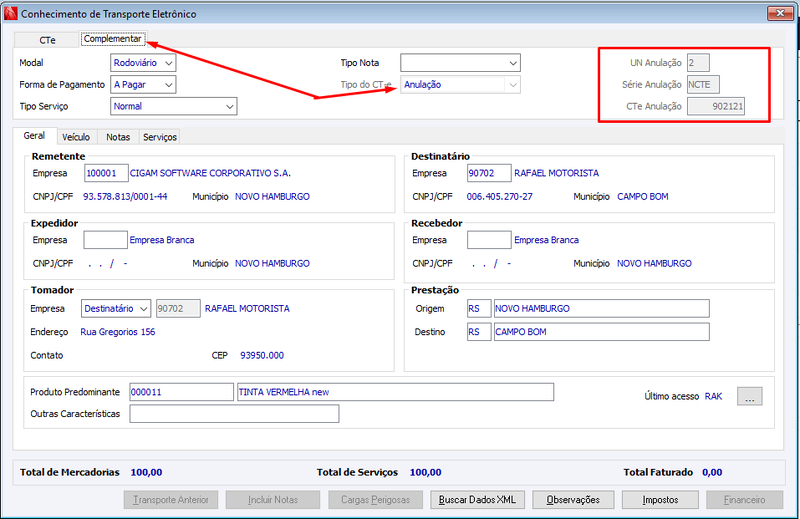Viewport: 800px width, 519px height.
Task: Click the Financeiro button
Action: point(744,500)
